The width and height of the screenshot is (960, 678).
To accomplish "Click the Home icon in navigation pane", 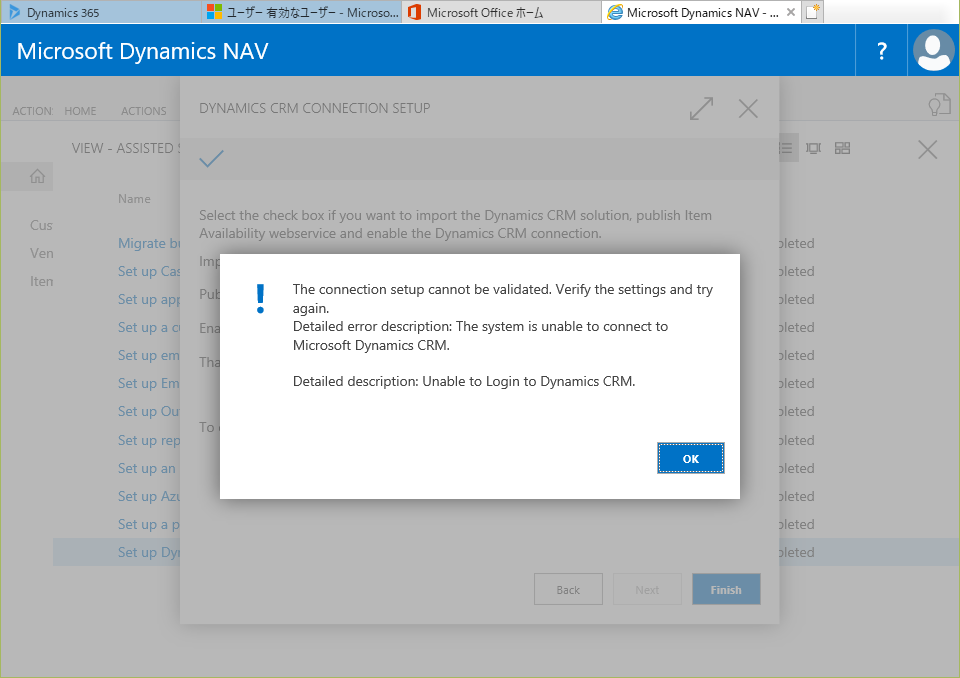I will point(37,176).
